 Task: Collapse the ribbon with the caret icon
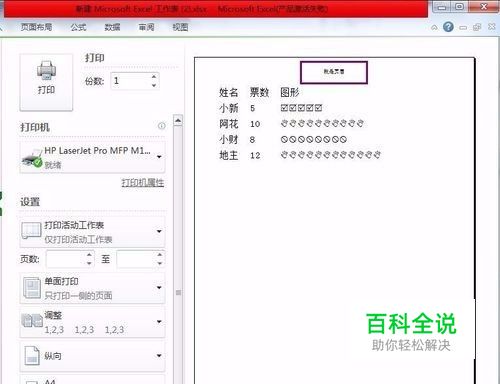tap(434, 27)
